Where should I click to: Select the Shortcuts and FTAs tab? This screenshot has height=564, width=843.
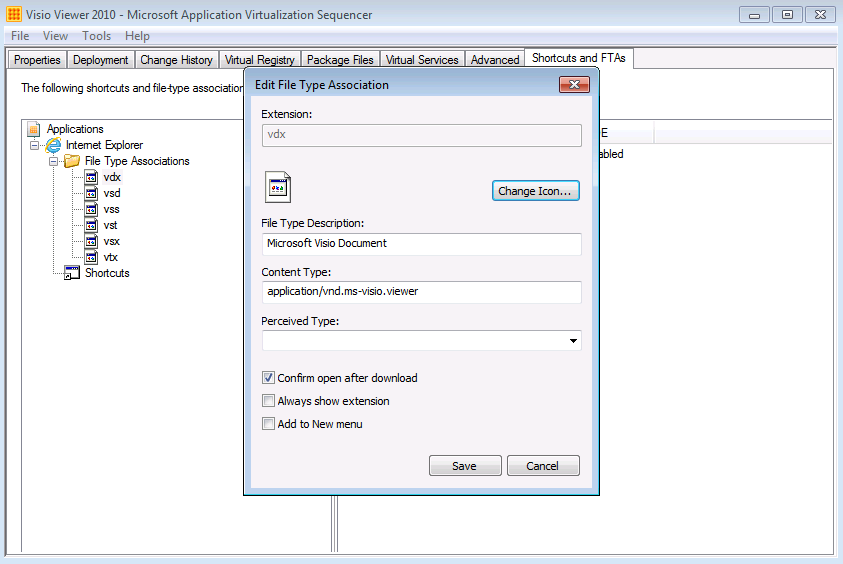click(x=579, y=58)
